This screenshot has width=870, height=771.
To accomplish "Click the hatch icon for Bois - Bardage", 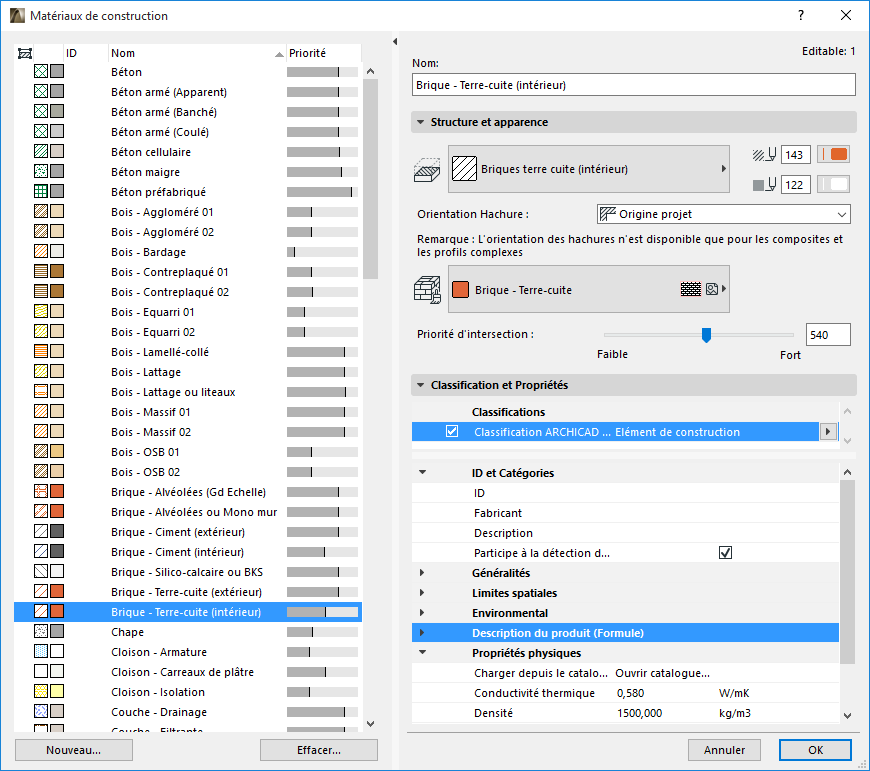I will click(x=41, y=251).
